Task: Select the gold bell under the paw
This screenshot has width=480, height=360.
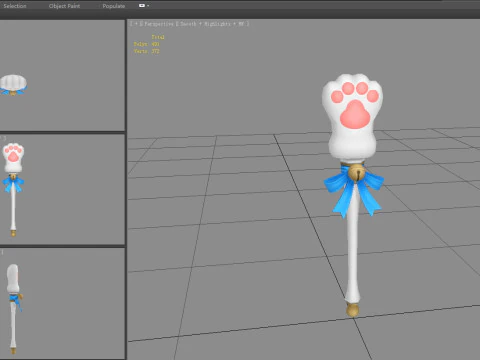Action: pos(357,173)
